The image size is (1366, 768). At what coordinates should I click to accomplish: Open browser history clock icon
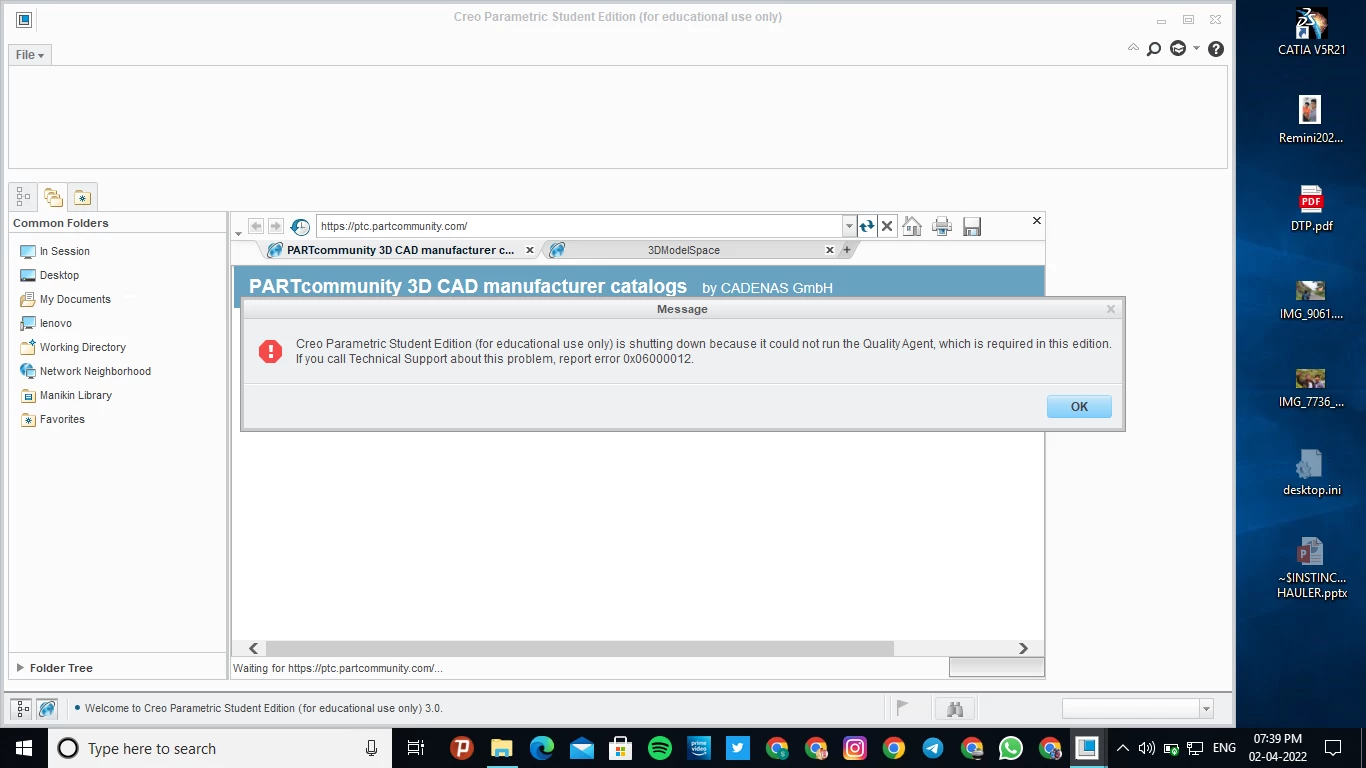click(299, 227)
